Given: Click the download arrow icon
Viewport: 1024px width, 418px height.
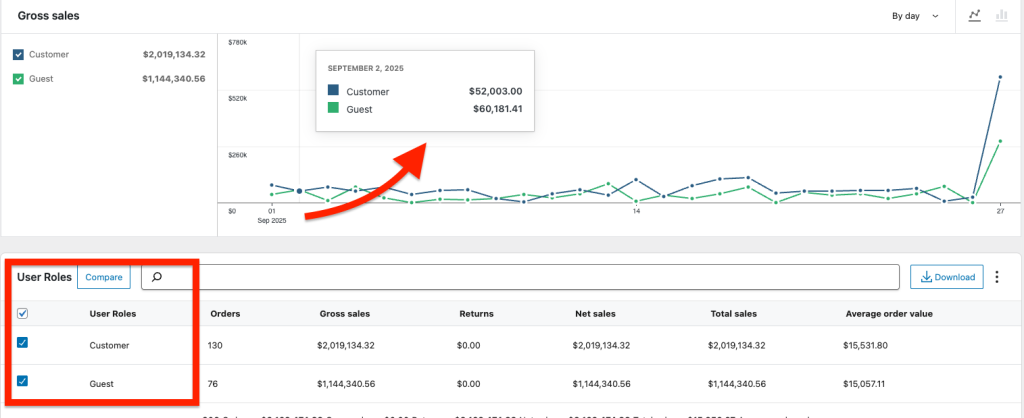Looking at the screenshot, I should click(x=926, y=277).
